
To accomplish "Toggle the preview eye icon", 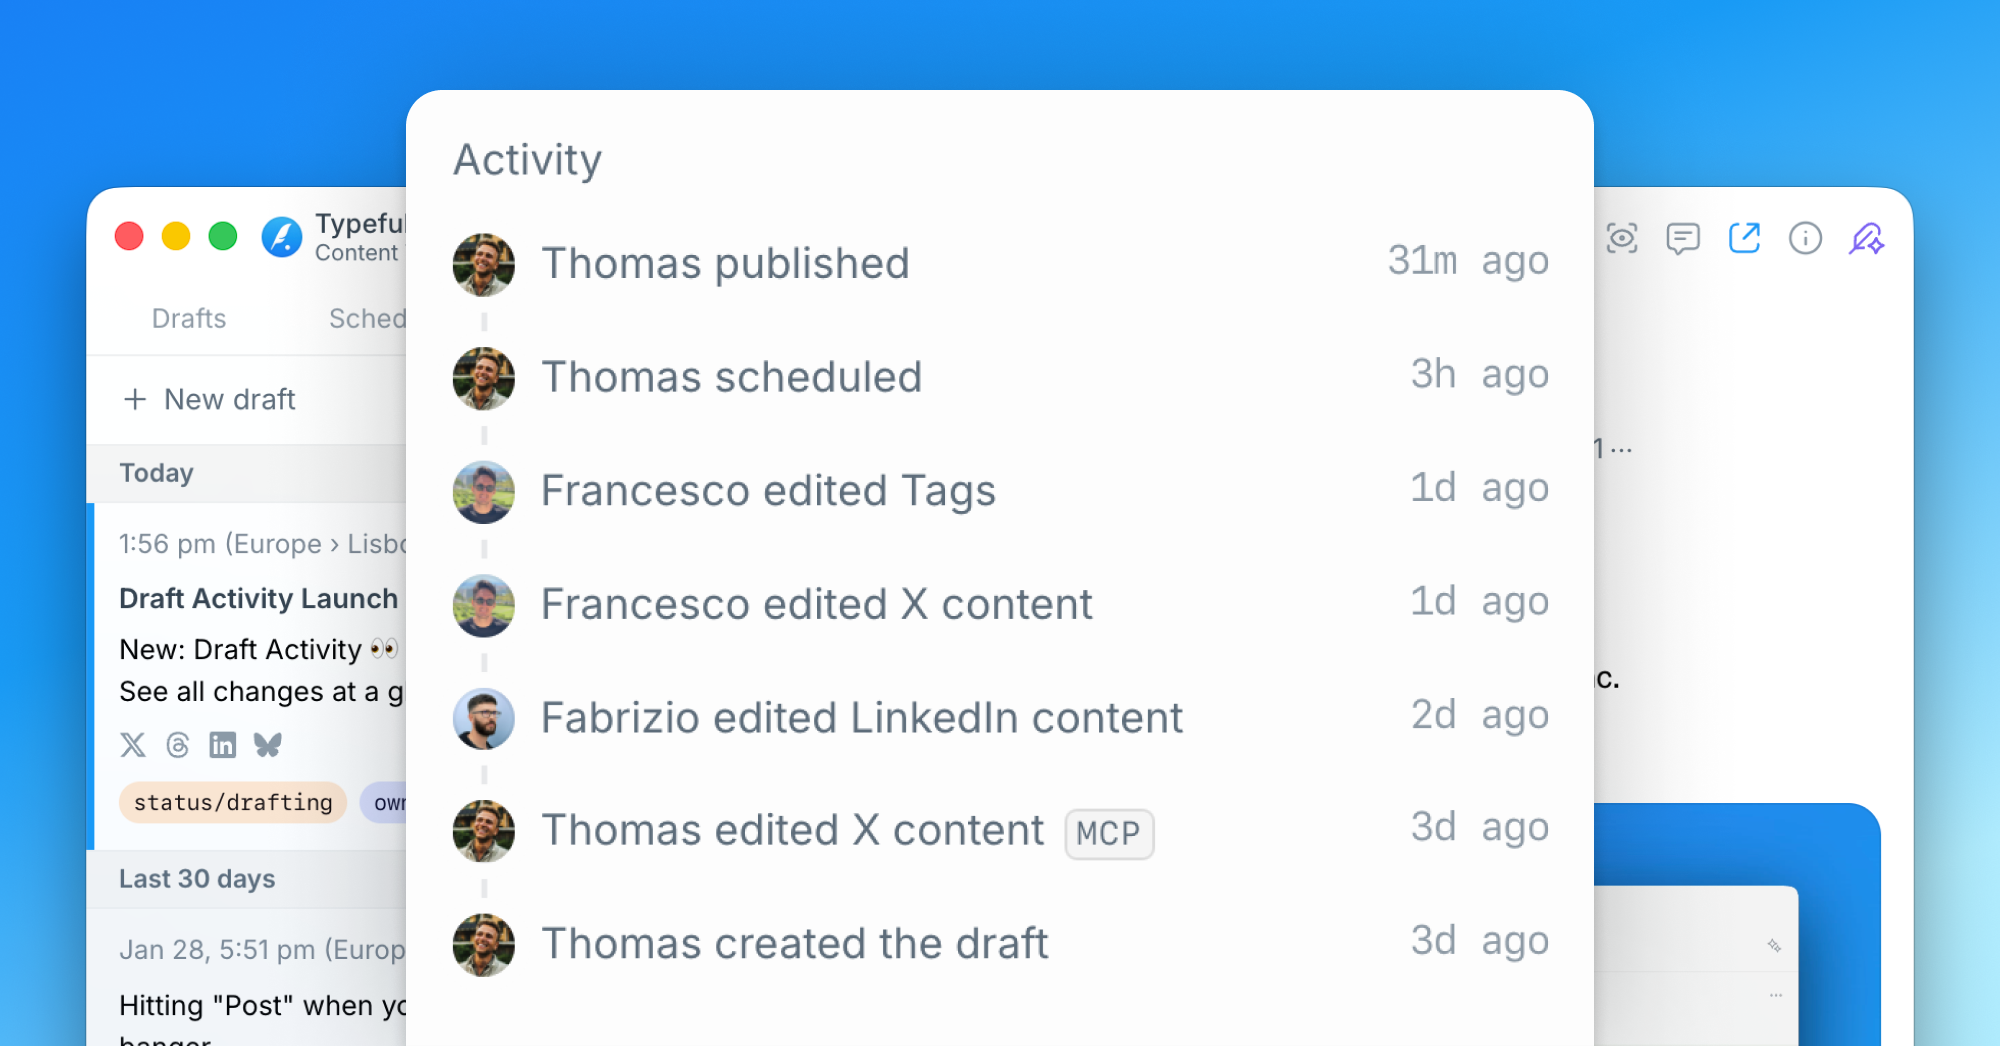I will (1622, 238).
